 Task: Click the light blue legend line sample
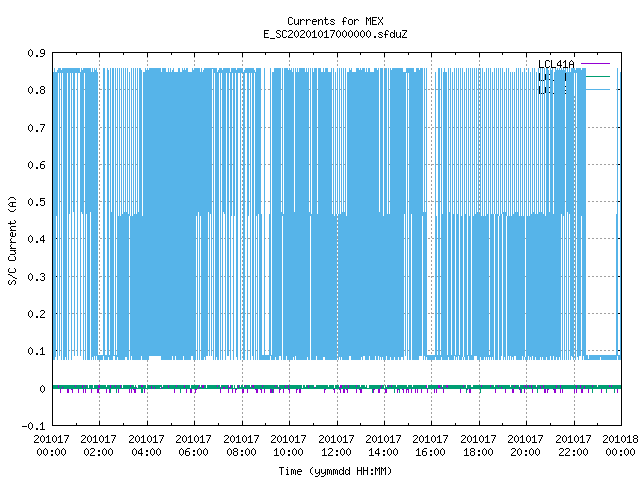click(x=598, y=89)
